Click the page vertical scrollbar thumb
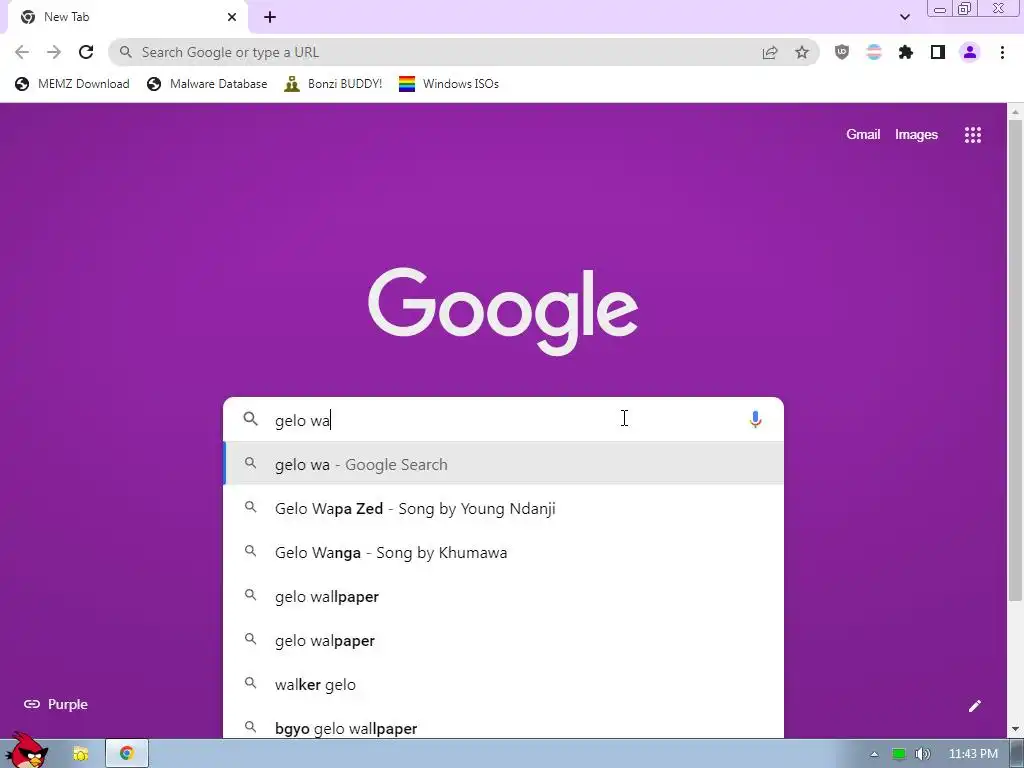This screenshot has height=768, width=1024. (1015, 360)
